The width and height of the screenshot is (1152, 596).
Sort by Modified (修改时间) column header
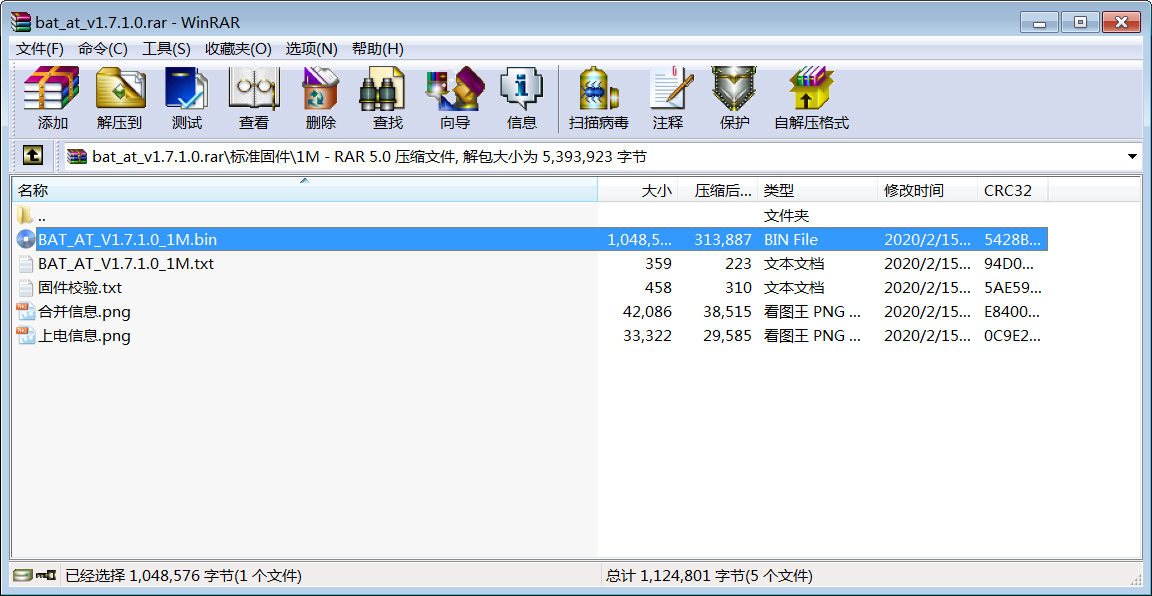coord(928,191)
